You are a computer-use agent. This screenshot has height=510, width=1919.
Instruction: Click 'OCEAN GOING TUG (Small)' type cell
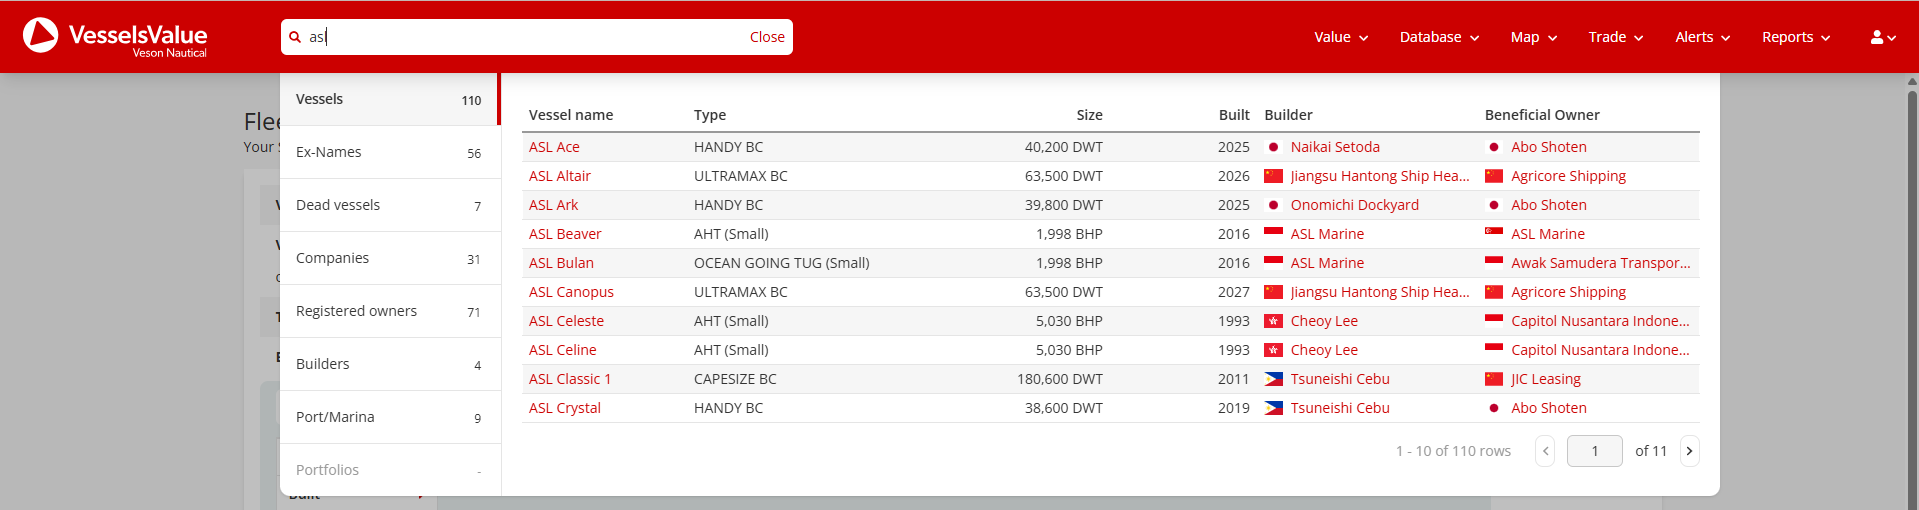tap(782, 263)
